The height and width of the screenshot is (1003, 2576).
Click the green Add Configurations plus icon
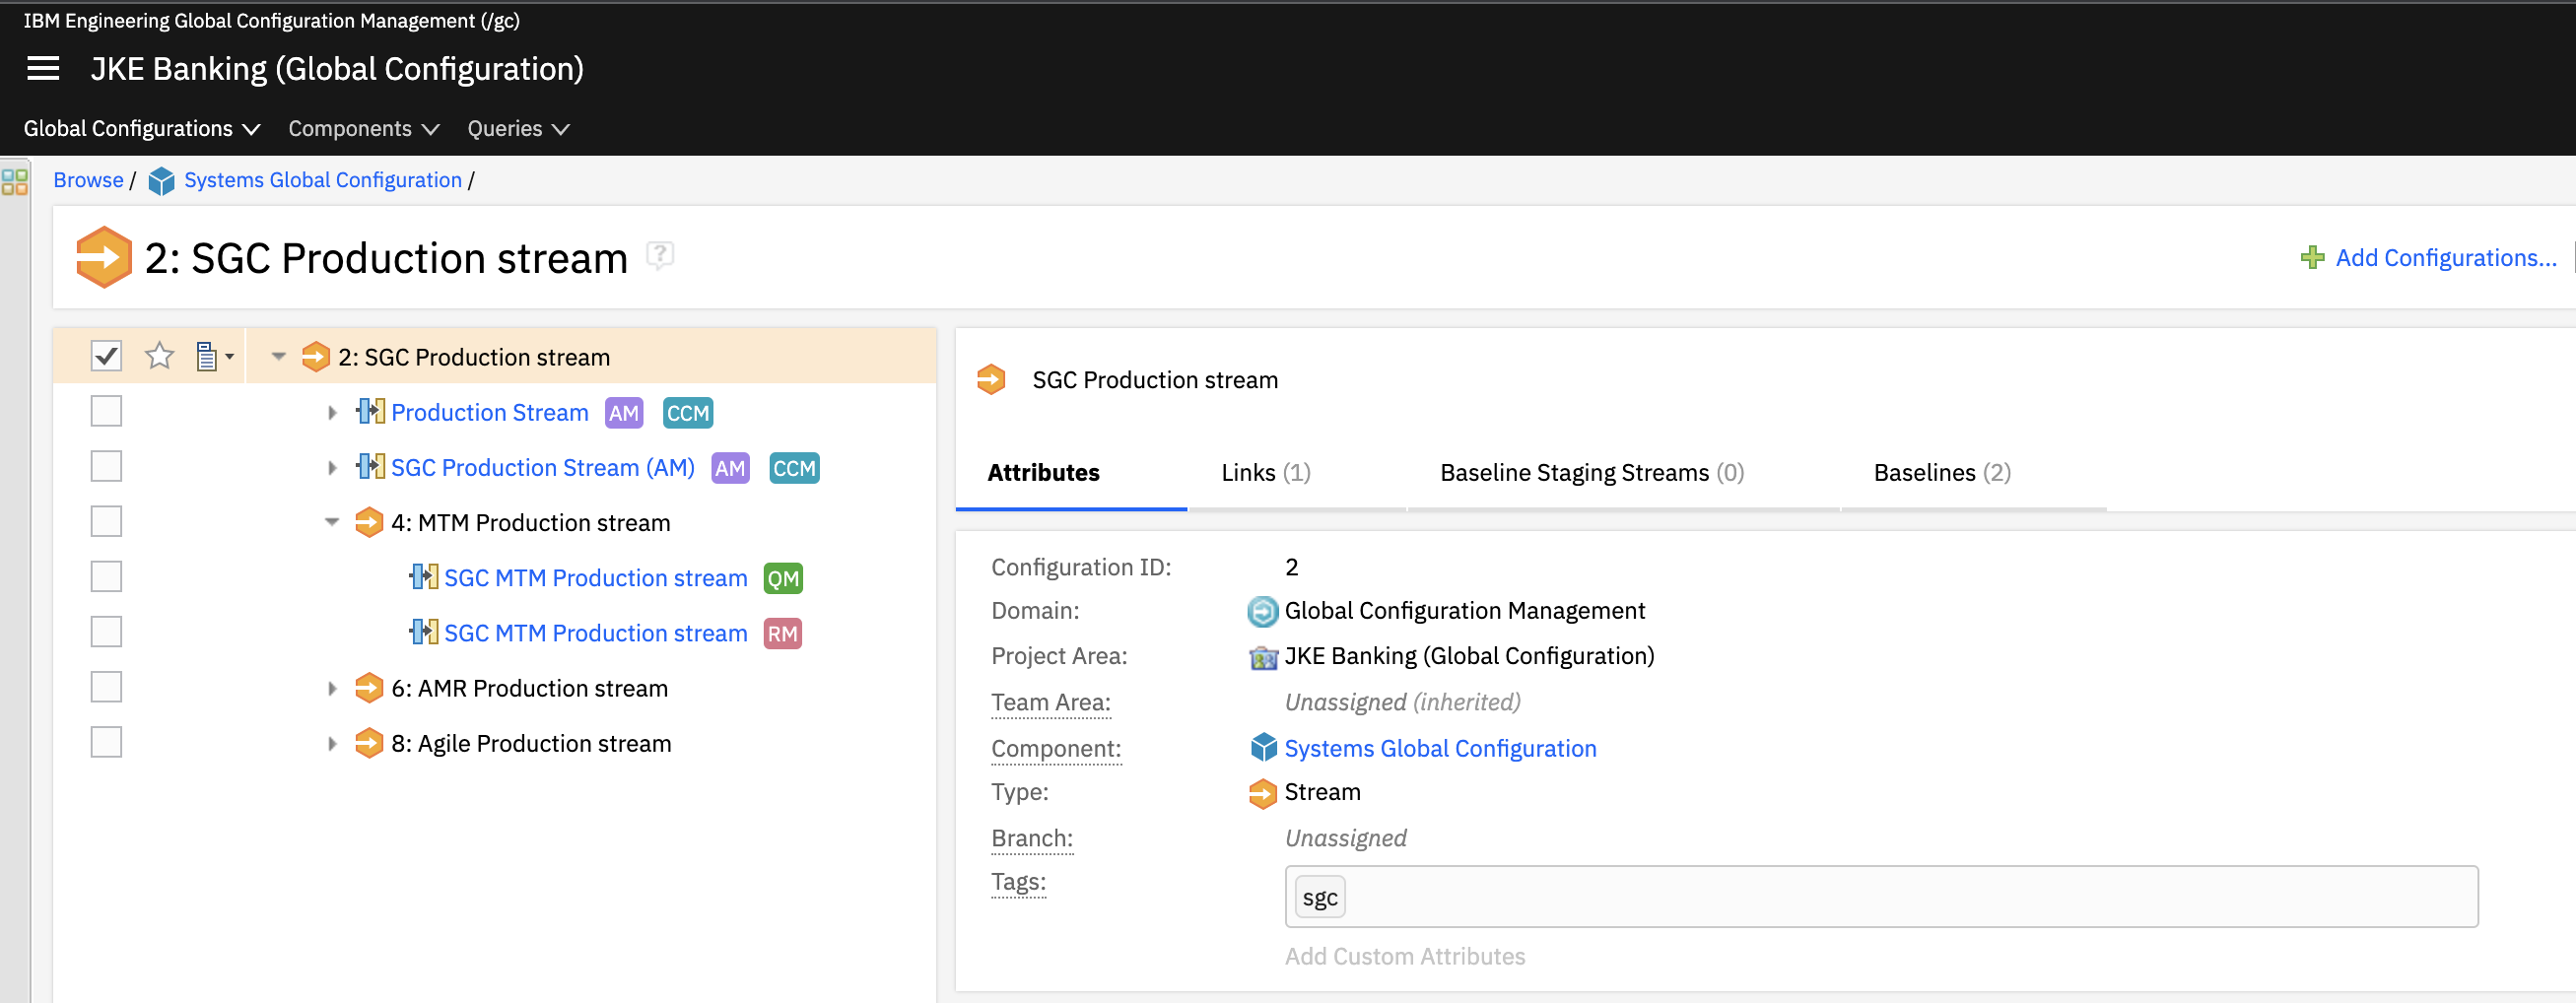pyautogui.click(x=2312, y=258)
